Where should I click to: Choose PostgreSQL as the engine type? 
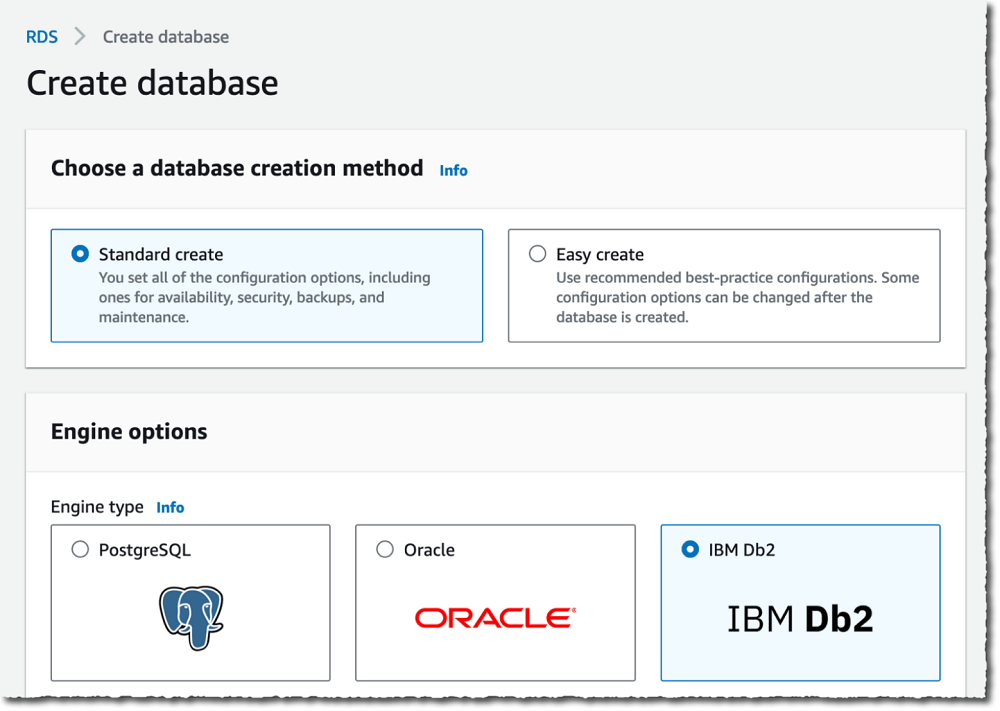click(x=80, y=549)
